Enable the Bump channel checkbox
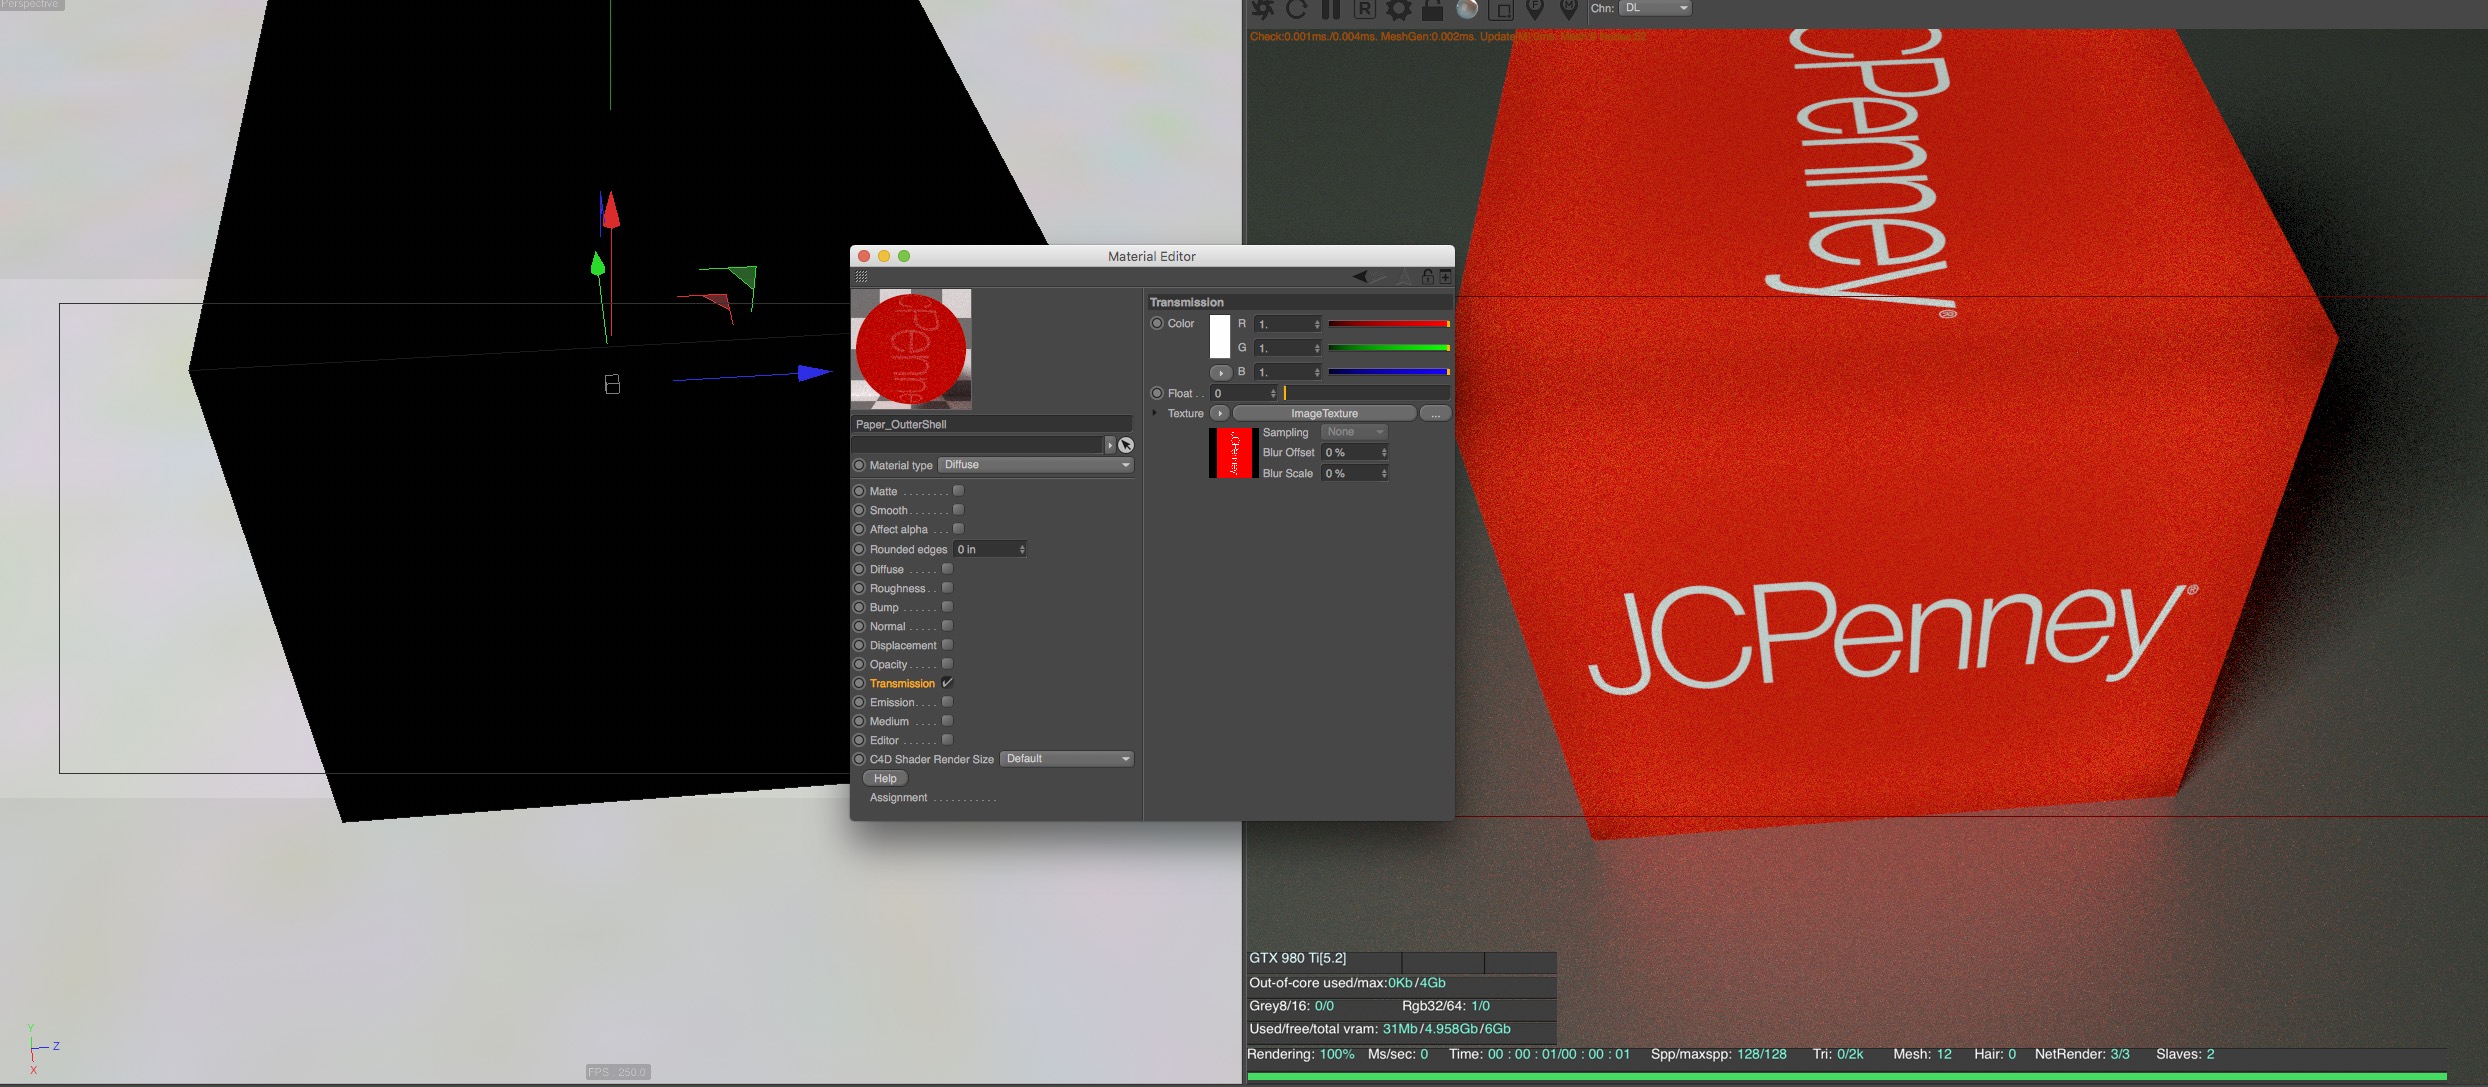Viewport: 2488px width, 1087px height. click(x=947, y=607)
